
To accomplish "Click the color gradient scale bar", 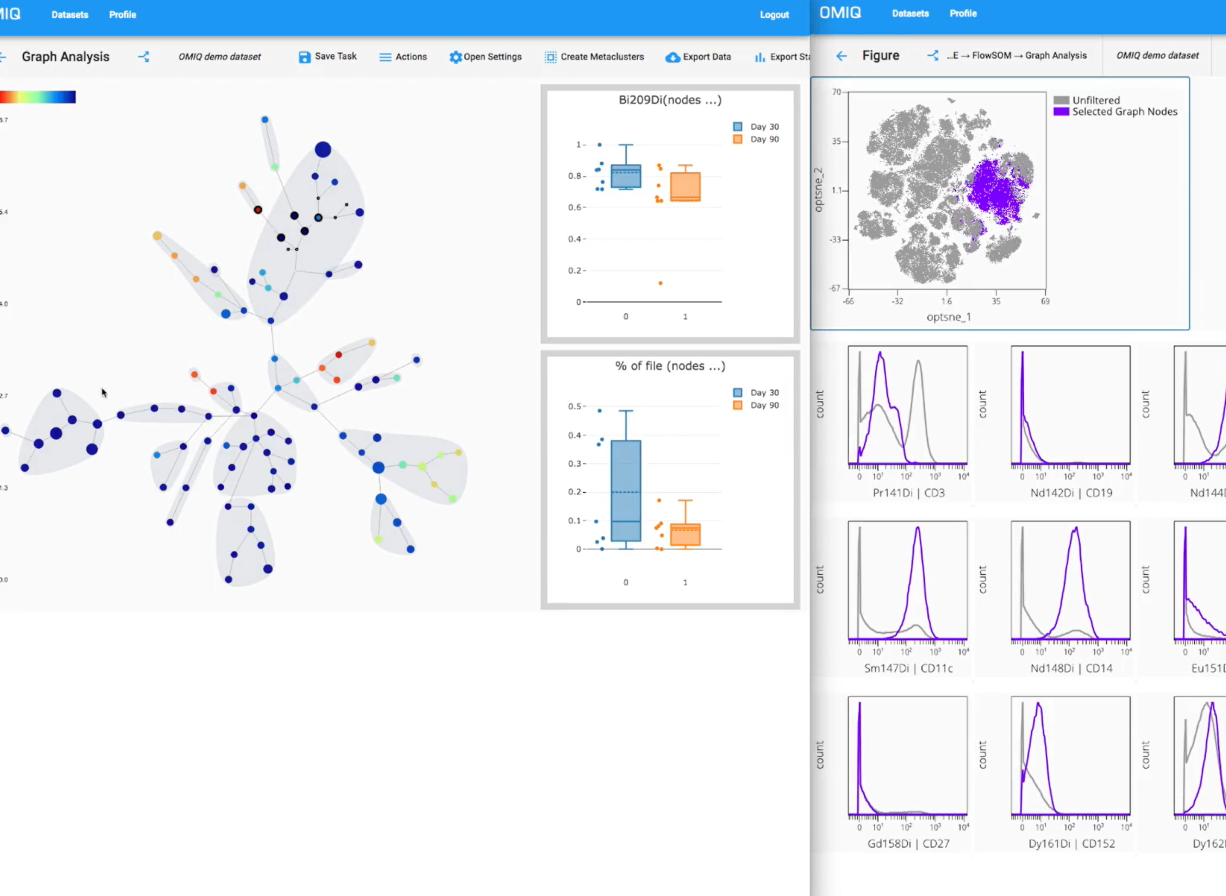I will (x=38, y=96).
